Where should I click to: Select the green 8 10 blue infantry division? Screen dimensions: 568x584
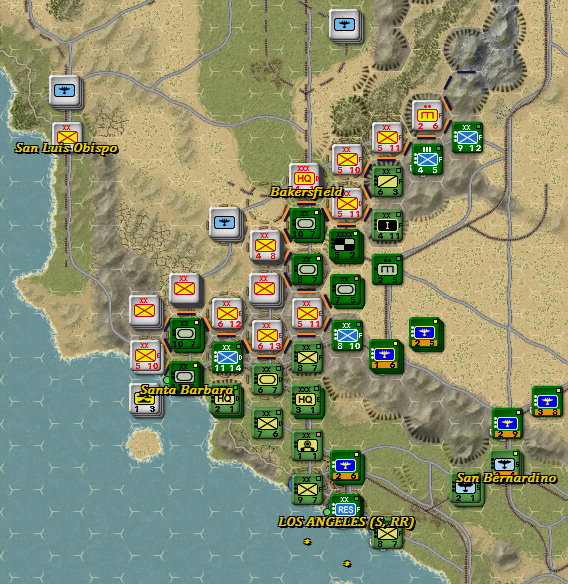point(347,336)
